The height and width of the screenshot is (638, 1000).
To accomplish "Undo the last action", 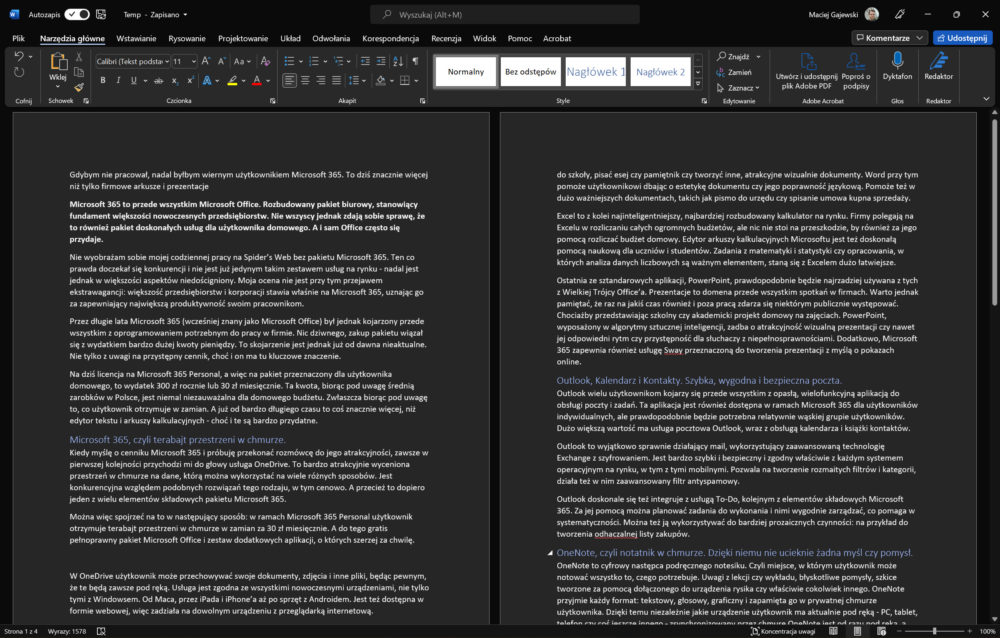I will point(18,57).
